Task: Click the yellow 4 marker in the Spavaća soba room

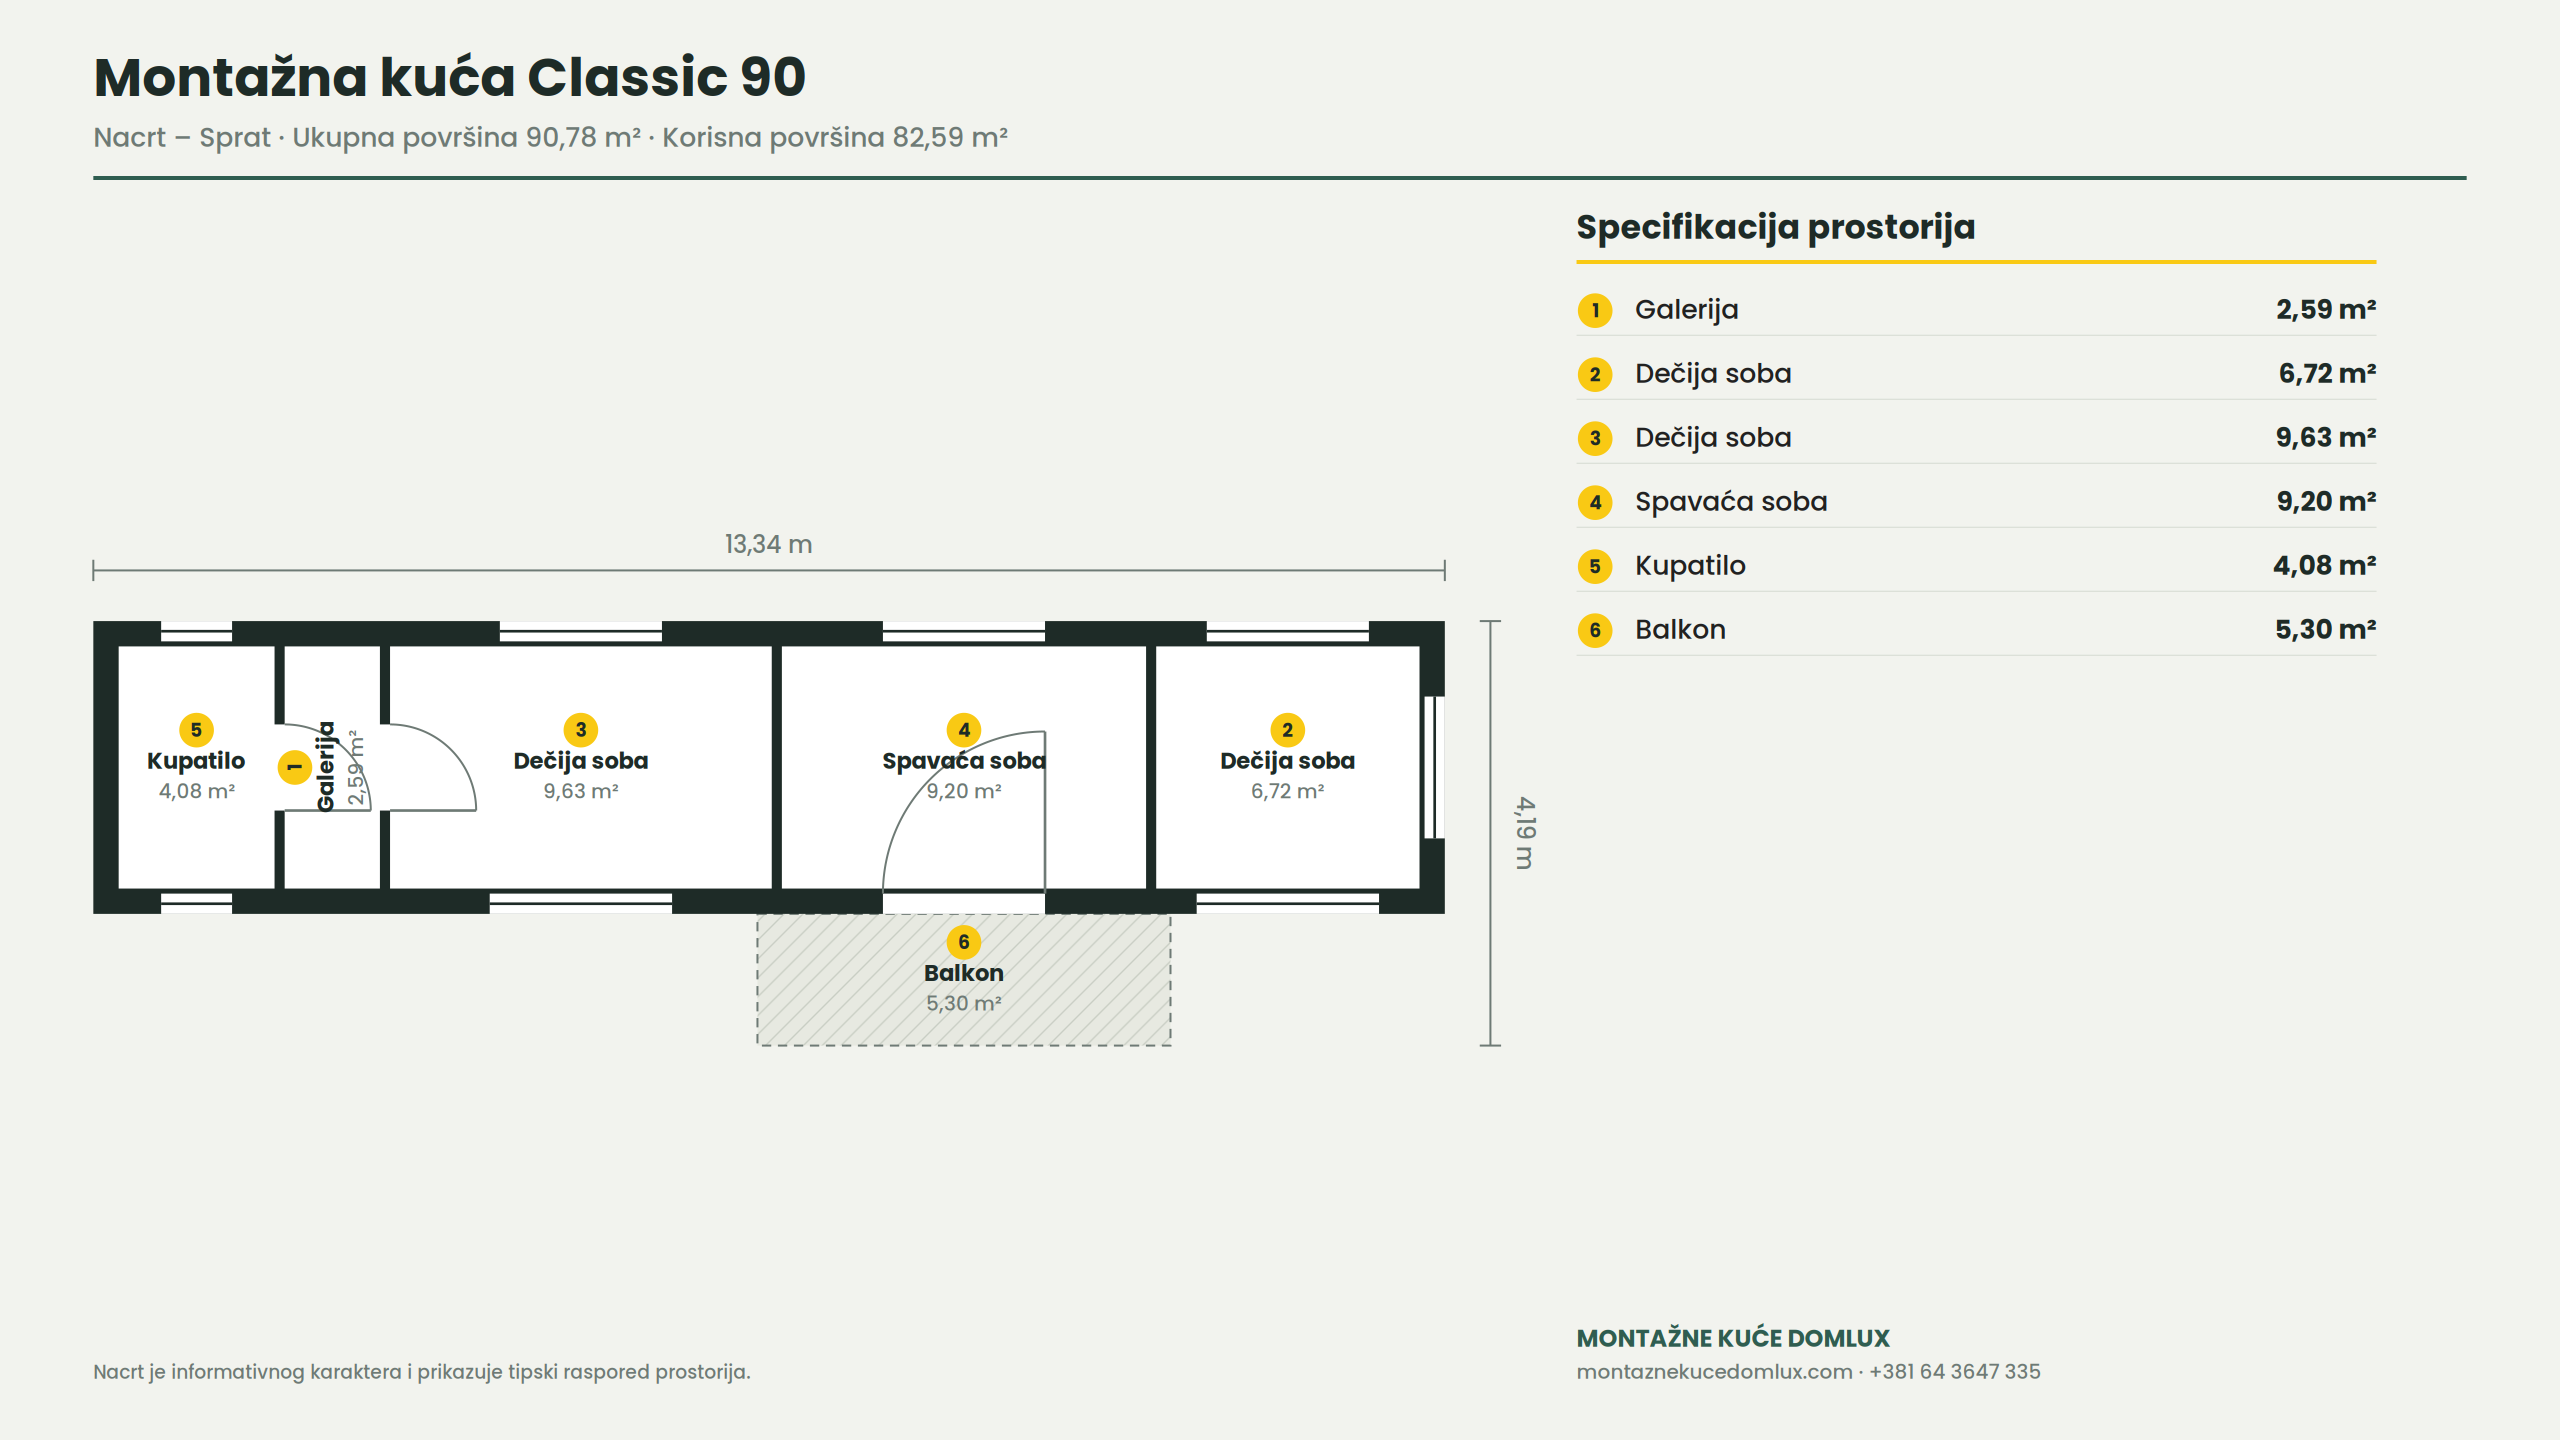Action: pyautogui.click(x=964, y=730)
